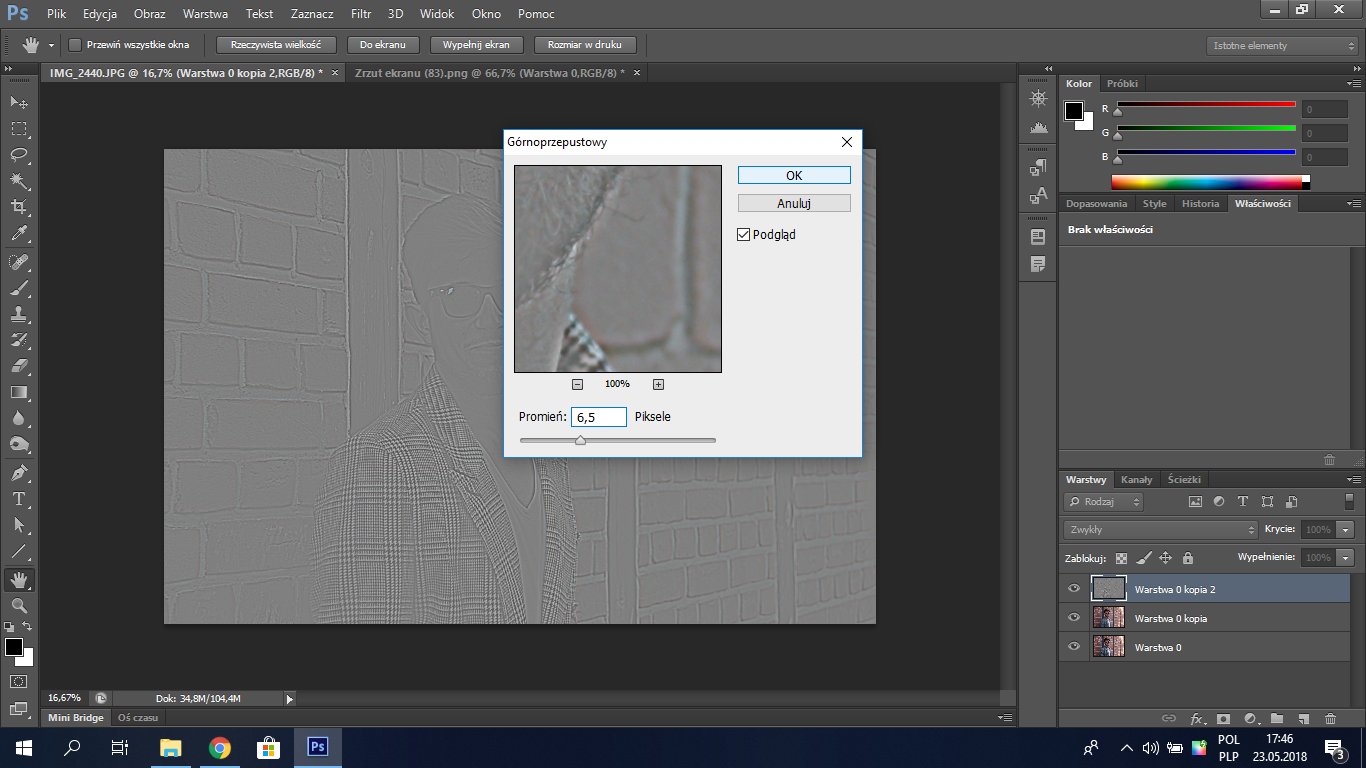Image resolution: width=1366 pixels, height=768 pixels.
Task: Open the Istotne elementy workspace dropdown
Action: pyautogui.click(x=1282, y=46)
